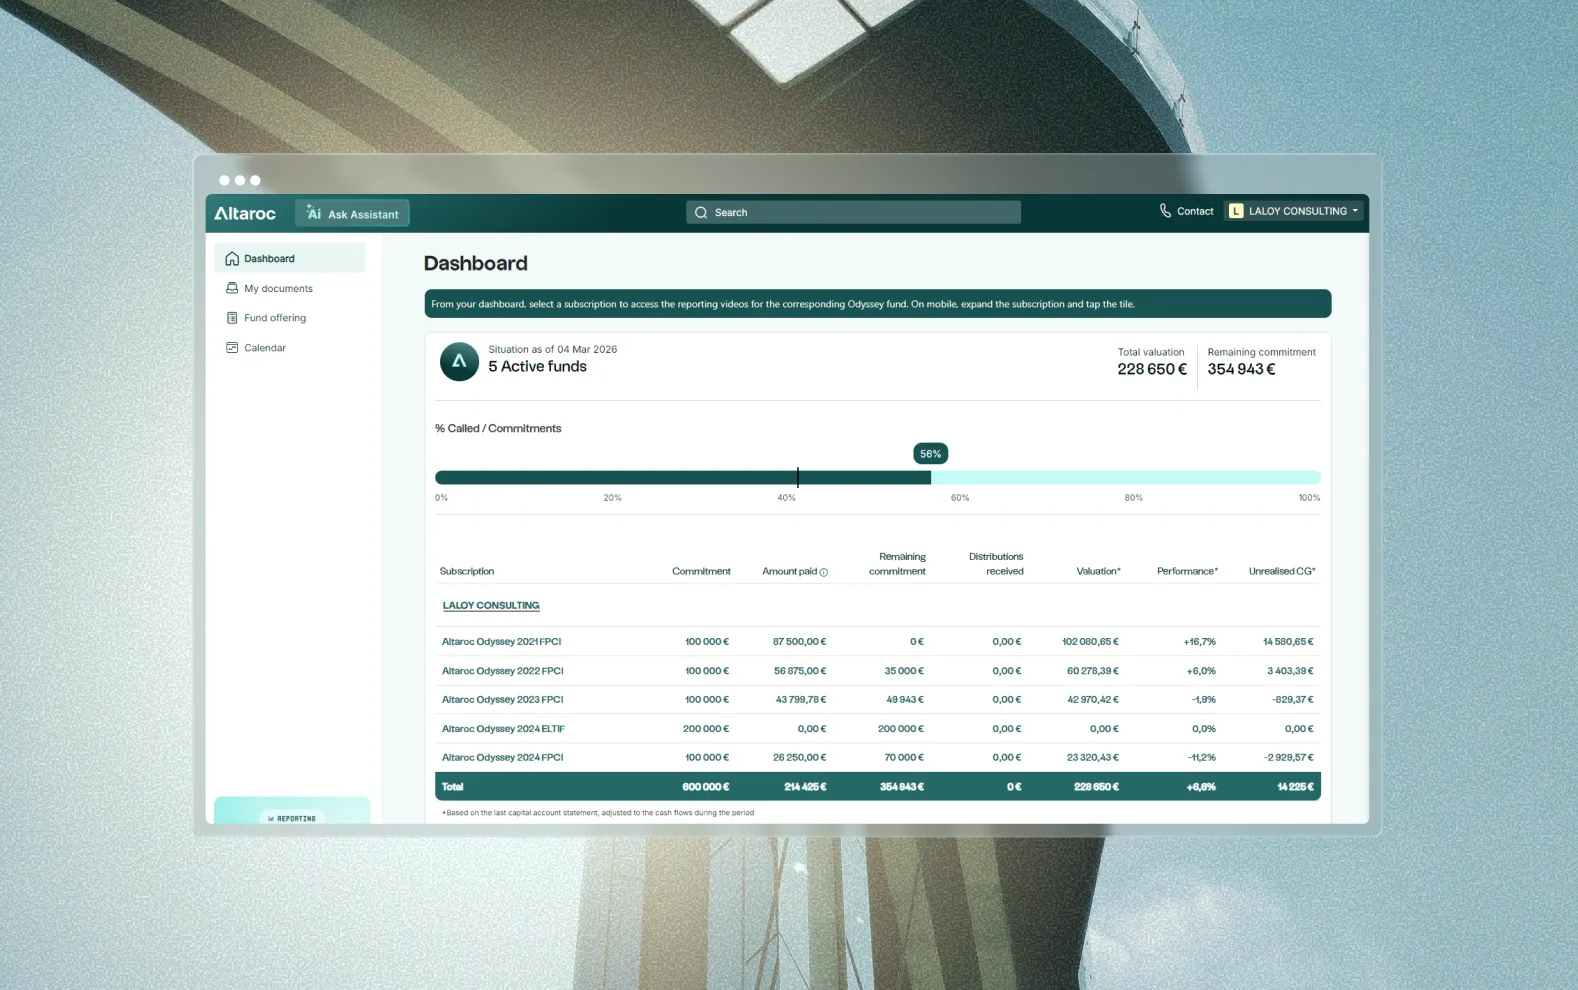
Task: Click the Total row in table
Action: pos(878,786)
